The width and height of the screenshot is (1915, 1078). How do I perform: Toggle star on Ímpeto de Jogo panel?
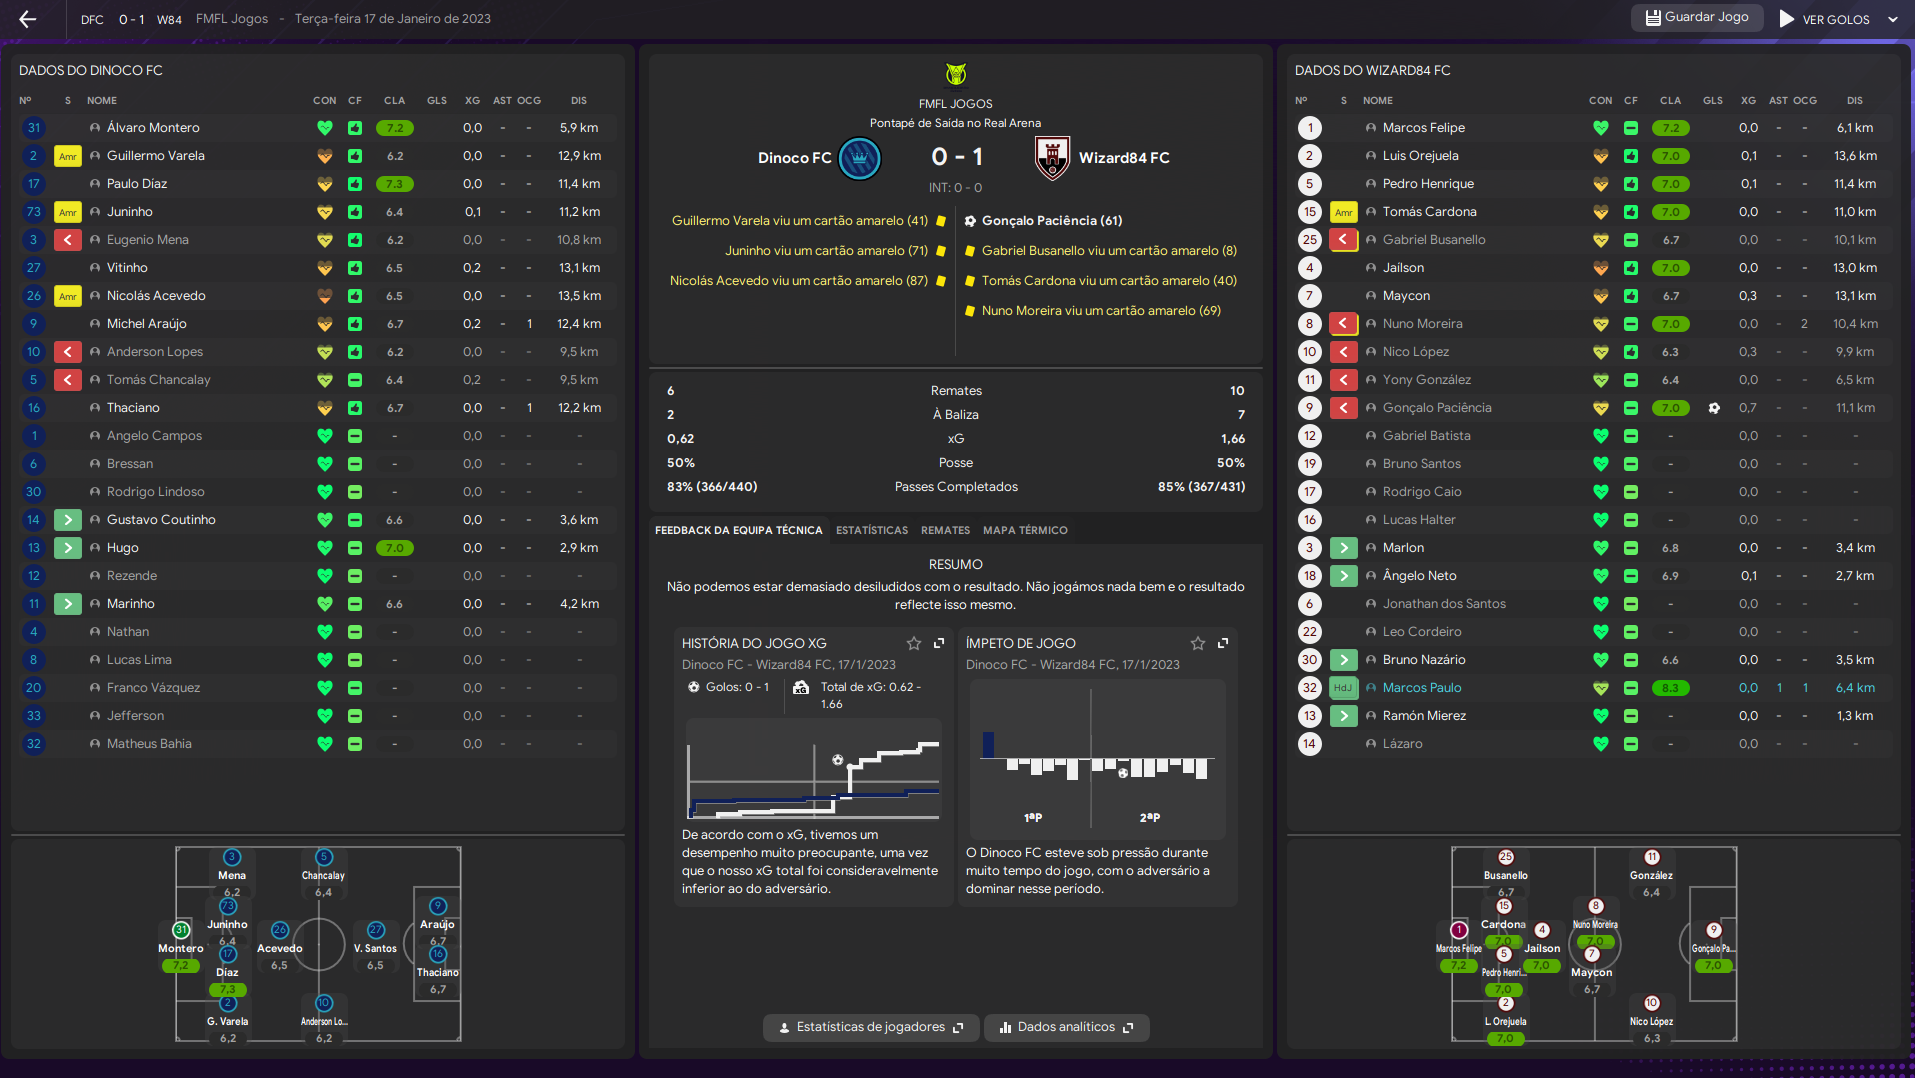pos(1197,643)
